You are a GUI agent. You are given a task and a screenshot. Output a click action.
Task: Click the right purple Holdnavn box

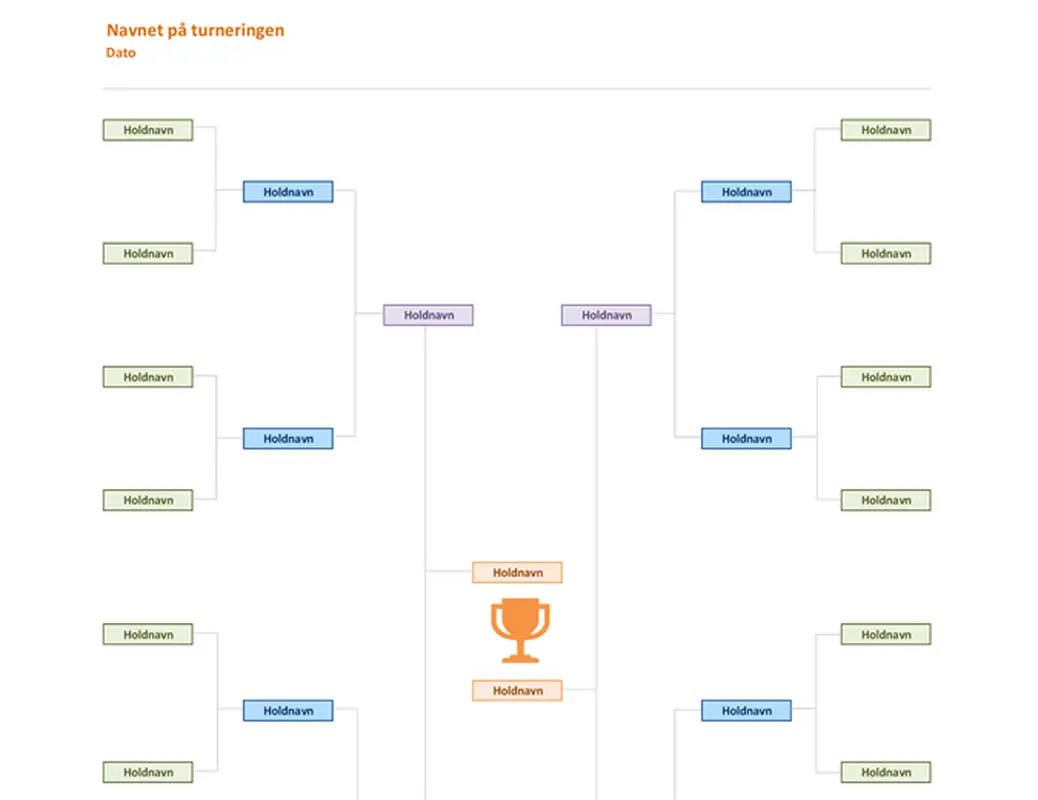pos(606,315)
